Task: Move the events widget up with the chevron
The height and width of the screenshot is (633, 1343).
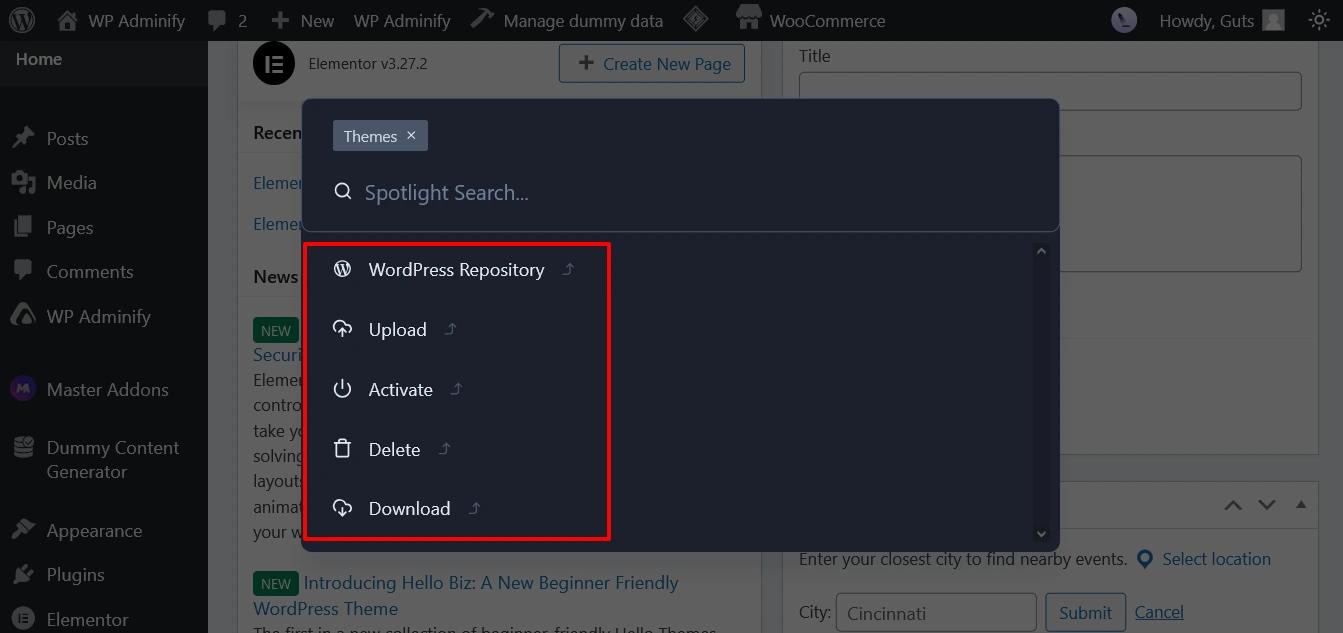Action: 1233,505
